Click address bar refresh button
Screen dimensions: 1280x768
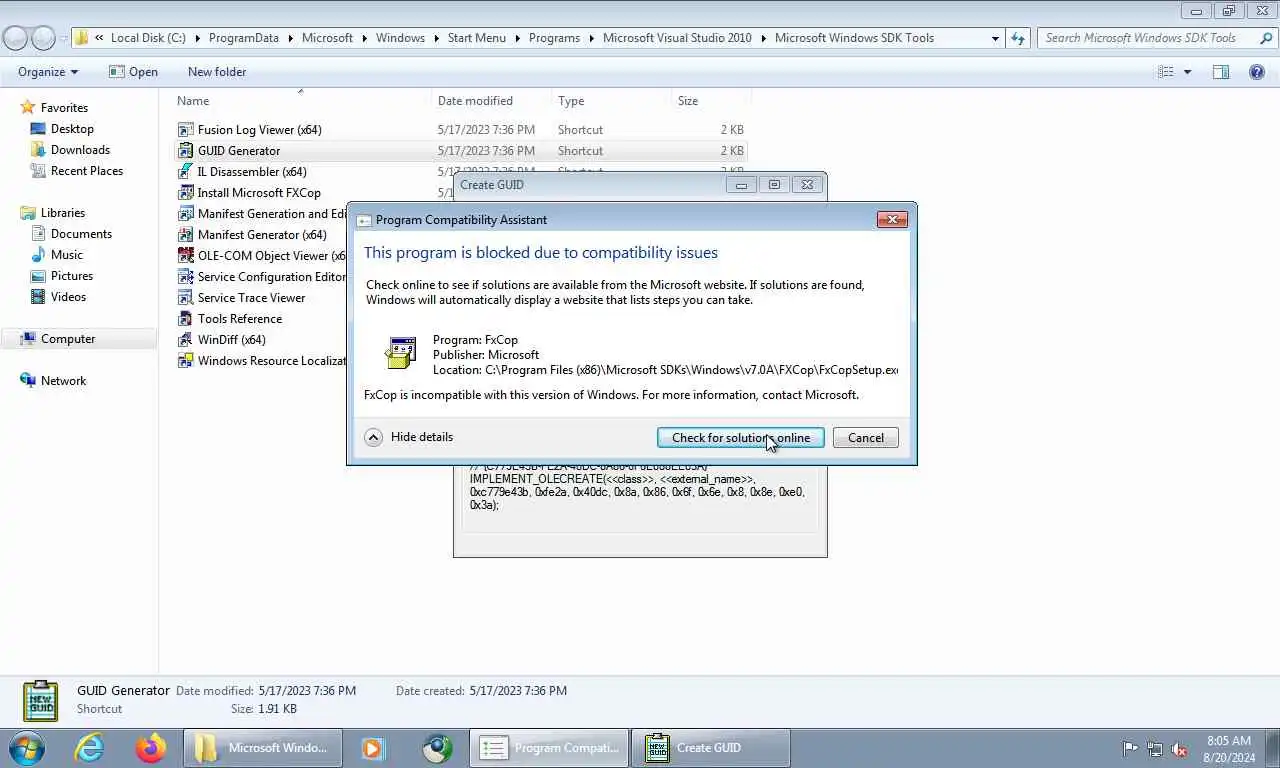1018,38
